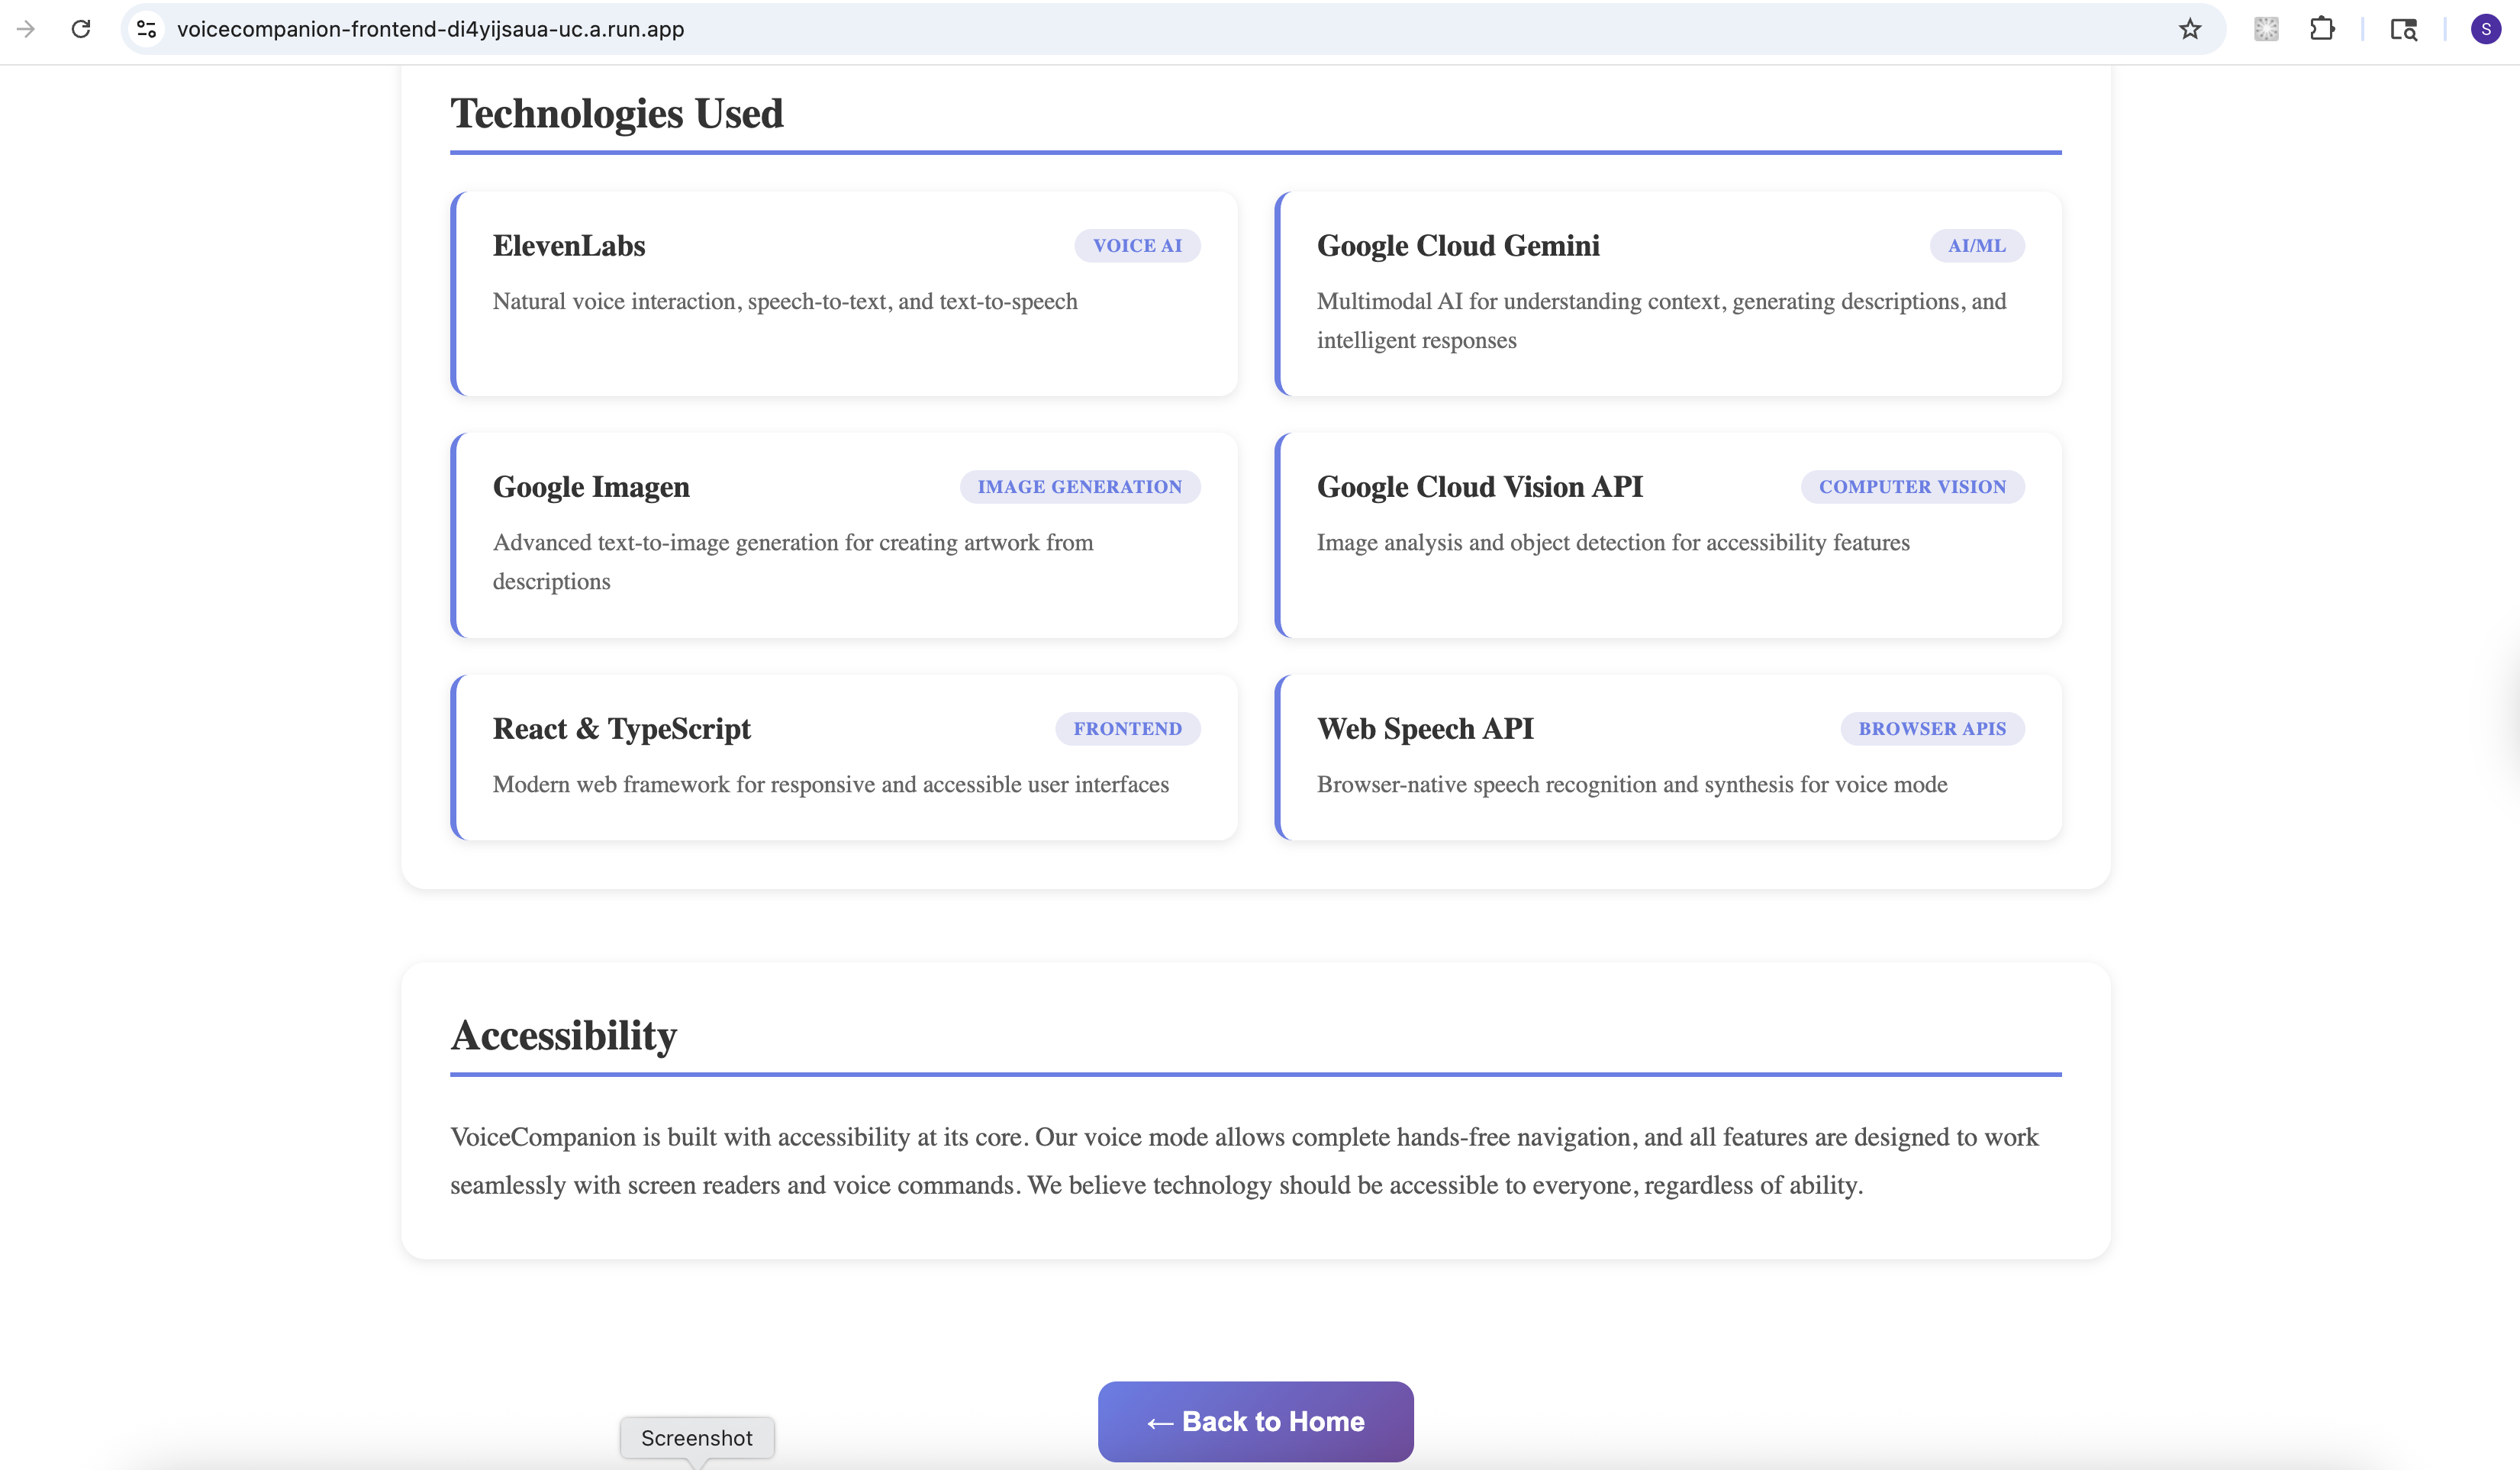Click the Web Speech API card heading
This screenshot has width=2520, height=1470.
(1425, 729)
